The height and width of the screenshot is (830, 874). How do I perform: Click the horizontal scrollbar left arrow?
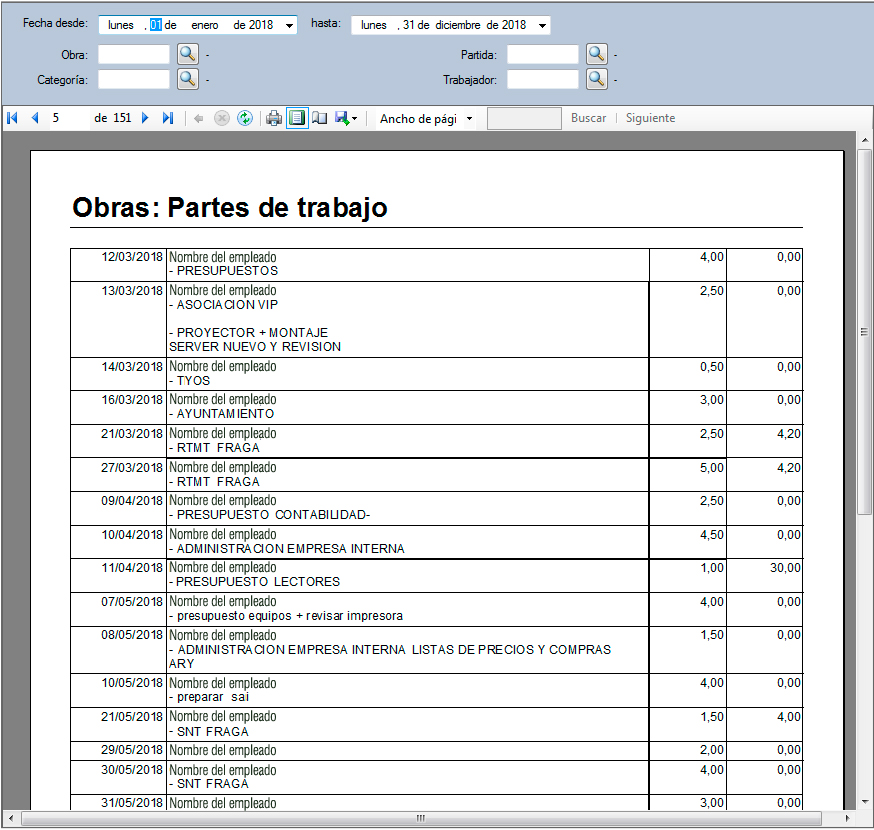[11, 818]
